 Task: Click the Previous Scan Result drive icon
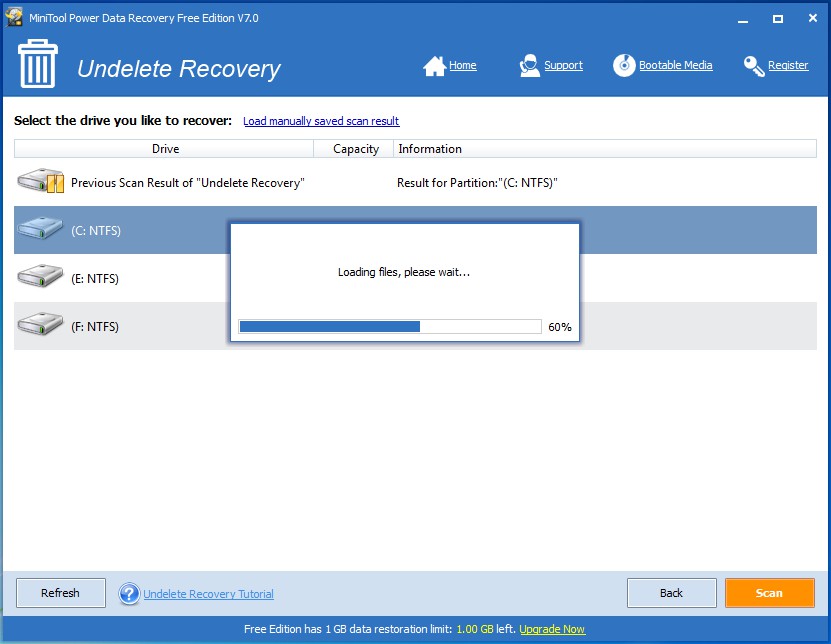(x=40, y=181)
